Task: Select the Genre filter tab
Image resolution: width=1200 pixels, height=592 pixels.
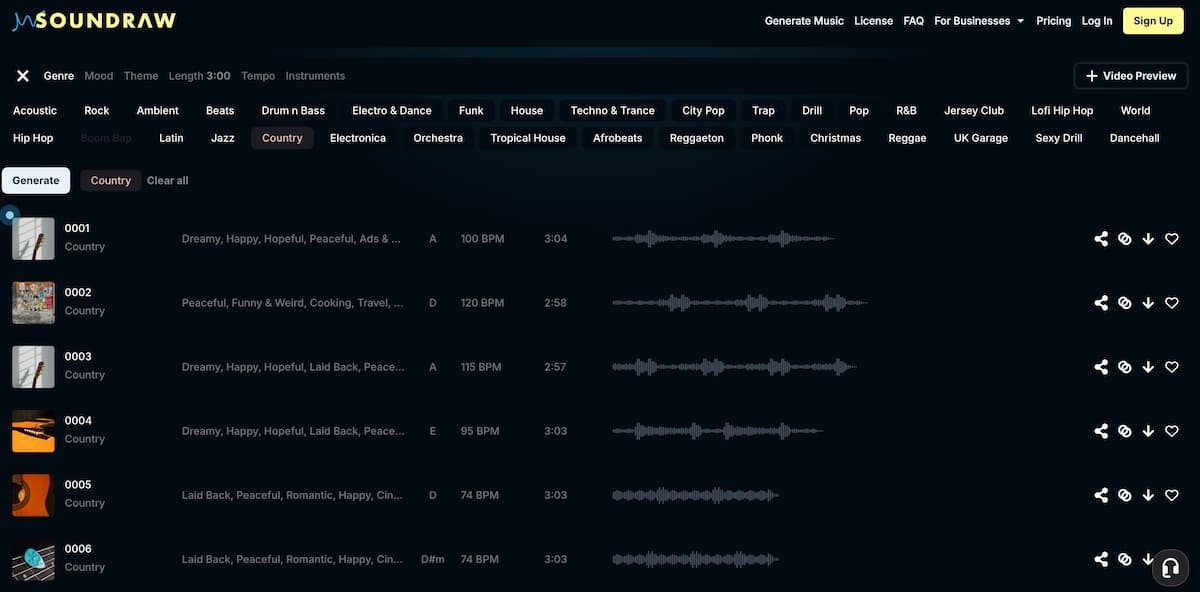Action: [x=59, y=76]
